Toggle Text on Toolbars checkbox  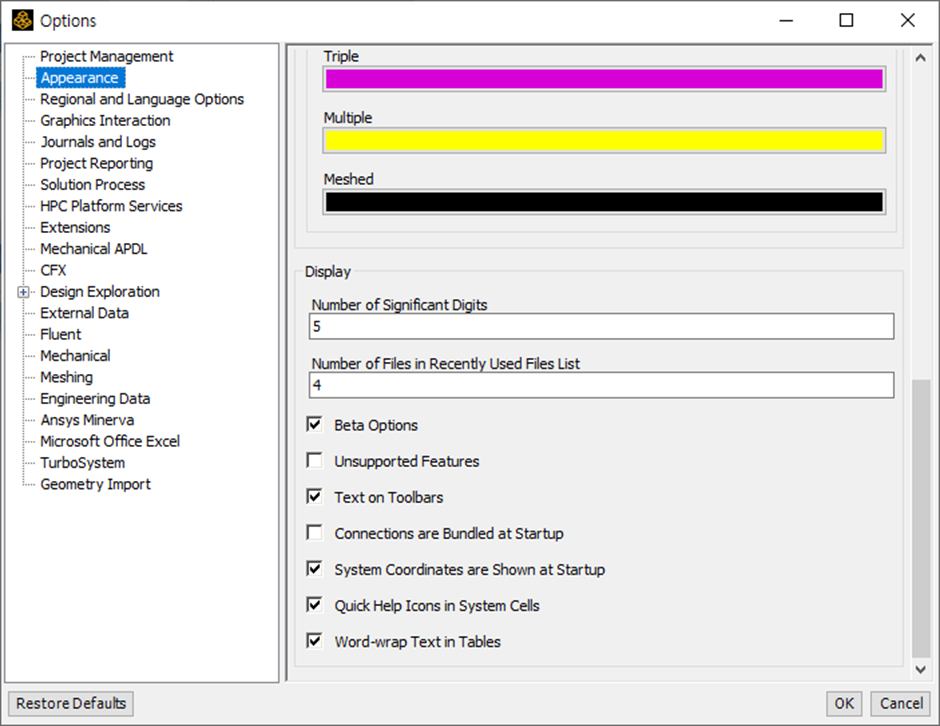click(314, 496)
